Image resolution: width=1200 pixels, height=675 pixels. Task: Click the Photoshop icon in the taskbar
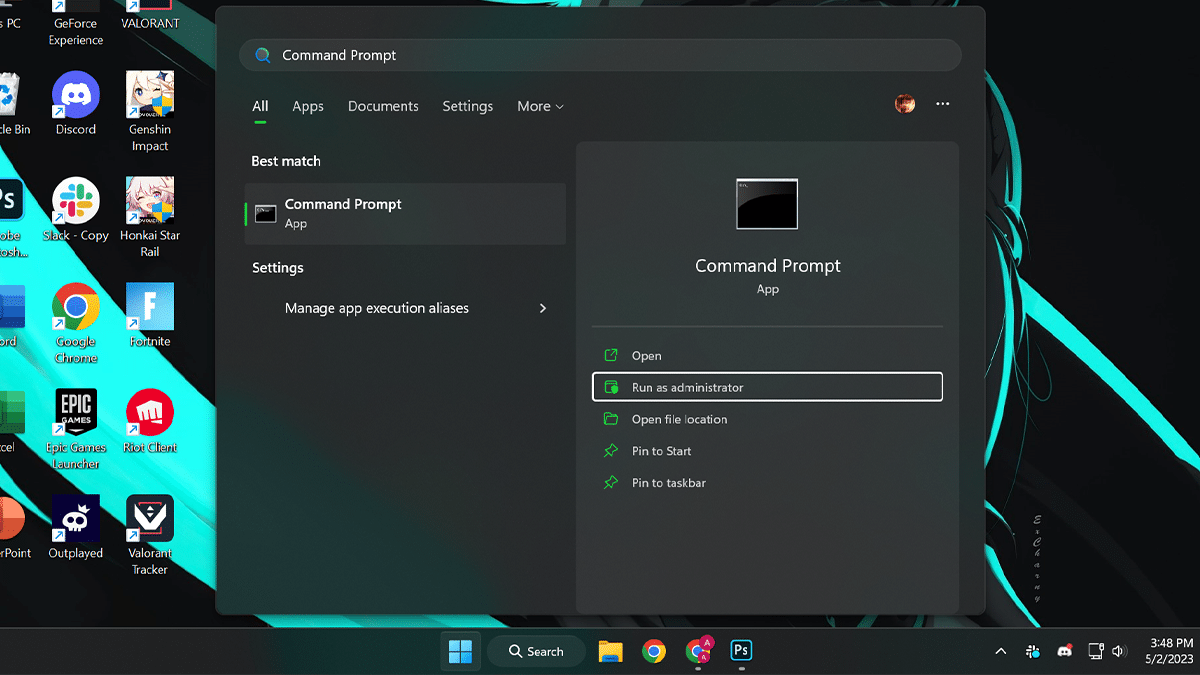pos(741,651)
